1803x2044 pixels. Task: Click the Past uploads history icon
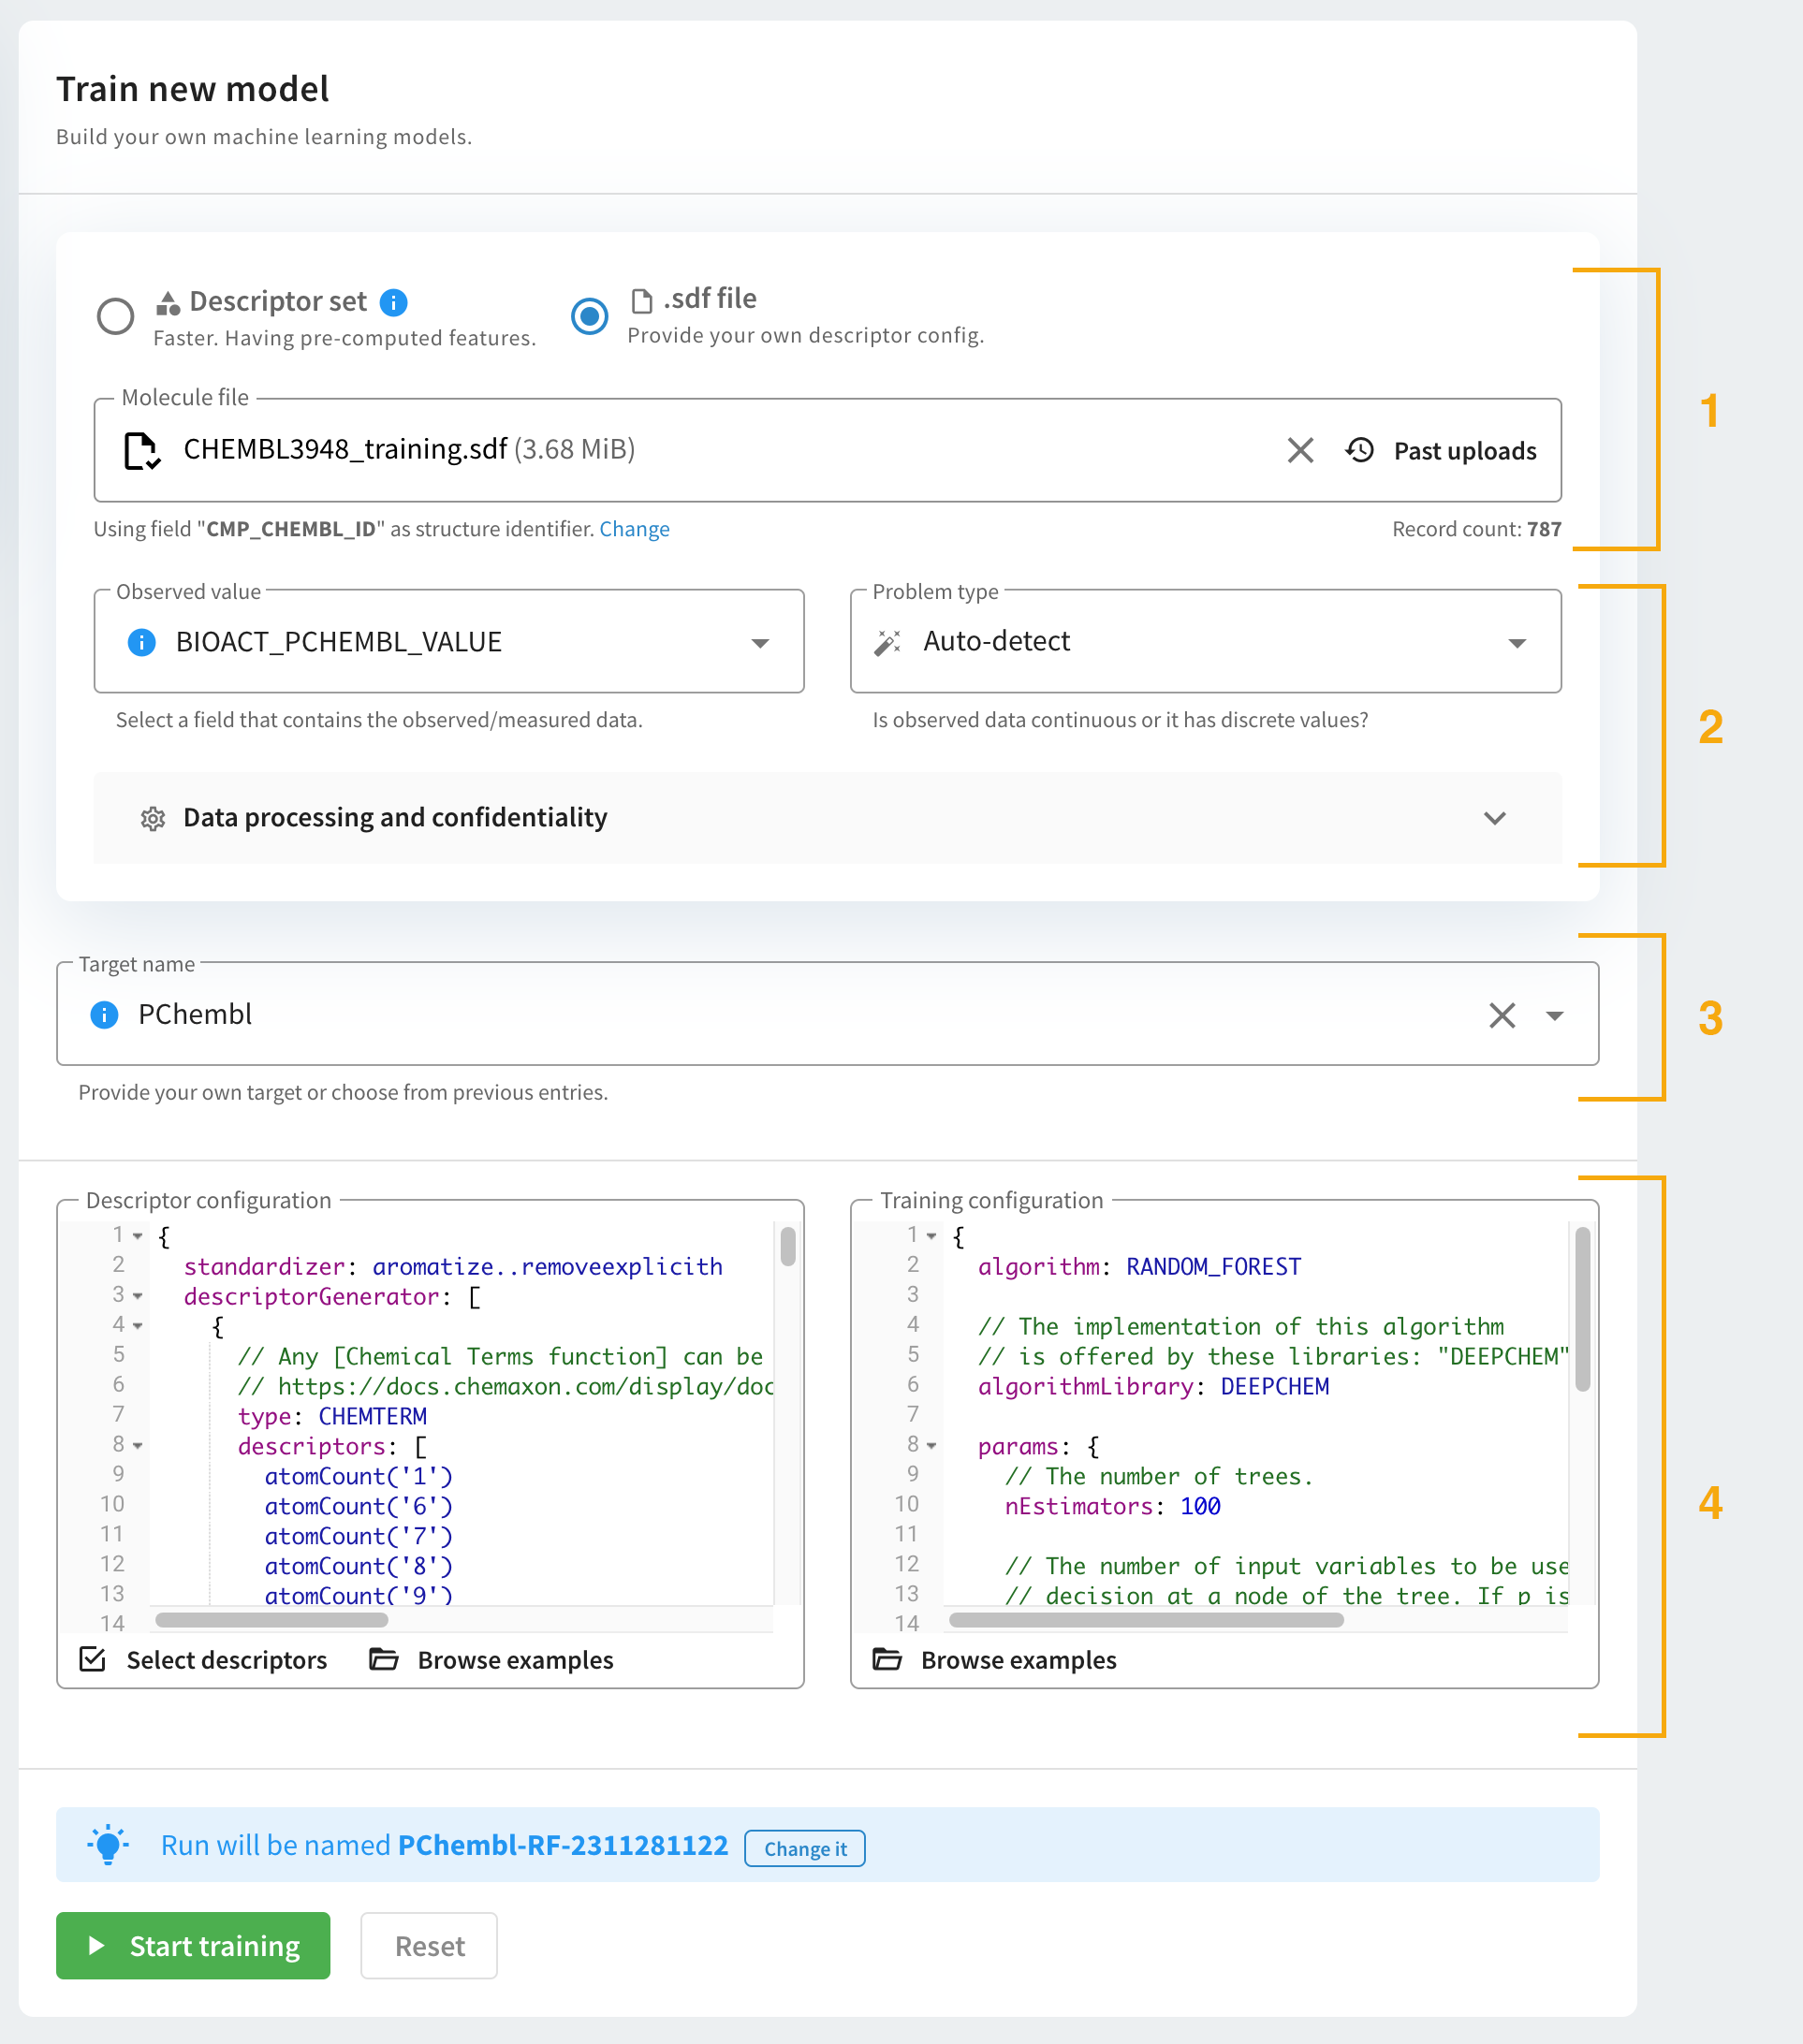[1359, 450]
